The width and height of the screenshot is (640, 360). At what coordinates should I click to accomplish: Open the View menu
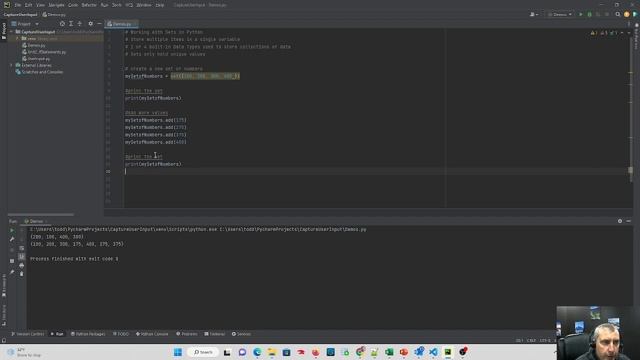[40, 5]
